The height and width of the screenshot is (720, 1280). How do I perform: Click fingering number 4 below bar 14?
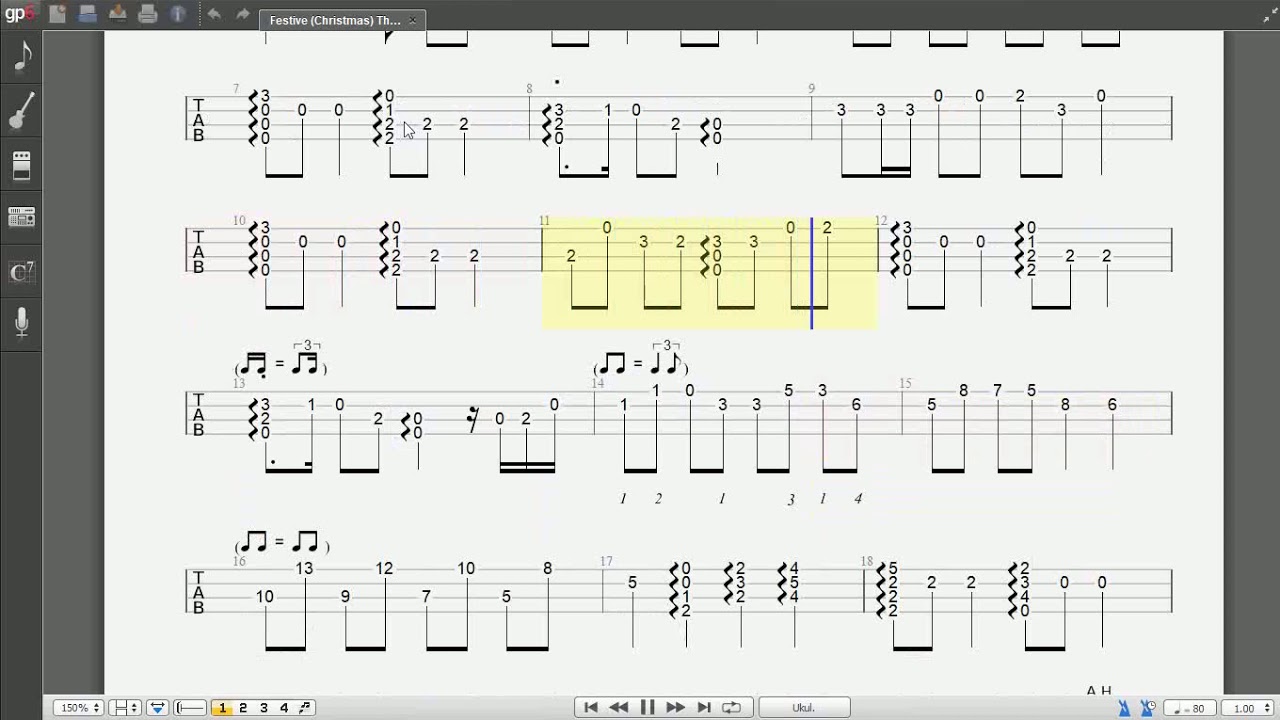tap(858, 498)
